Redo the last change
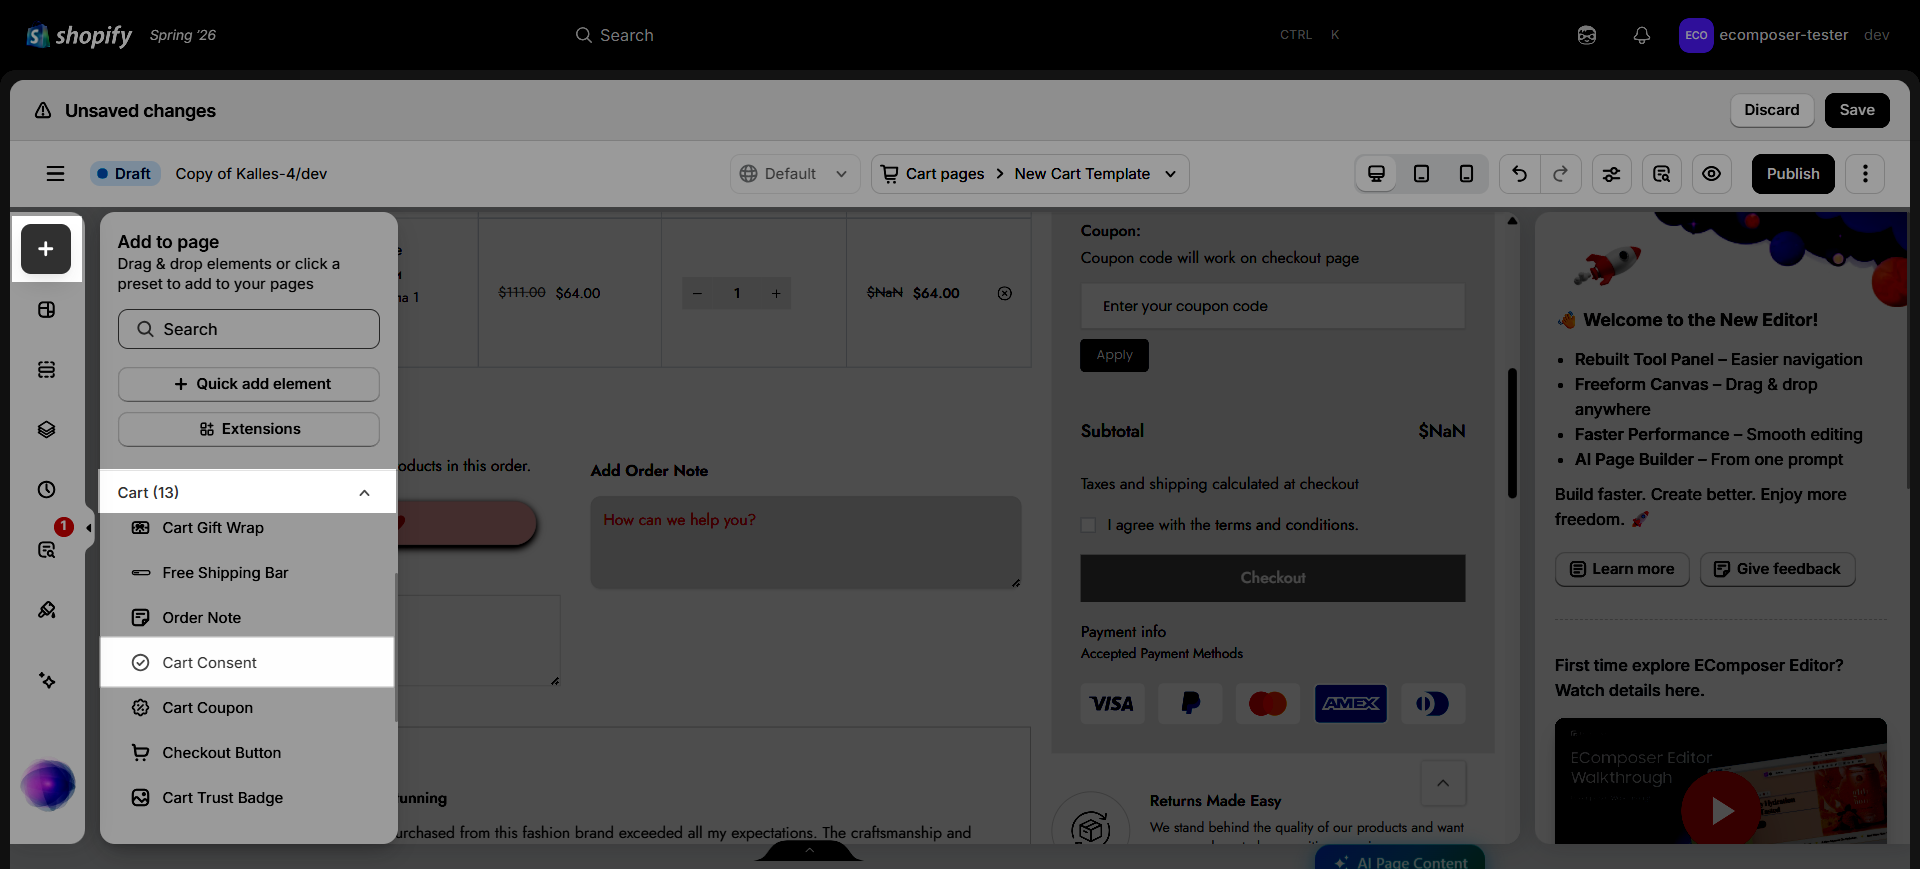 coord(1561,174)
